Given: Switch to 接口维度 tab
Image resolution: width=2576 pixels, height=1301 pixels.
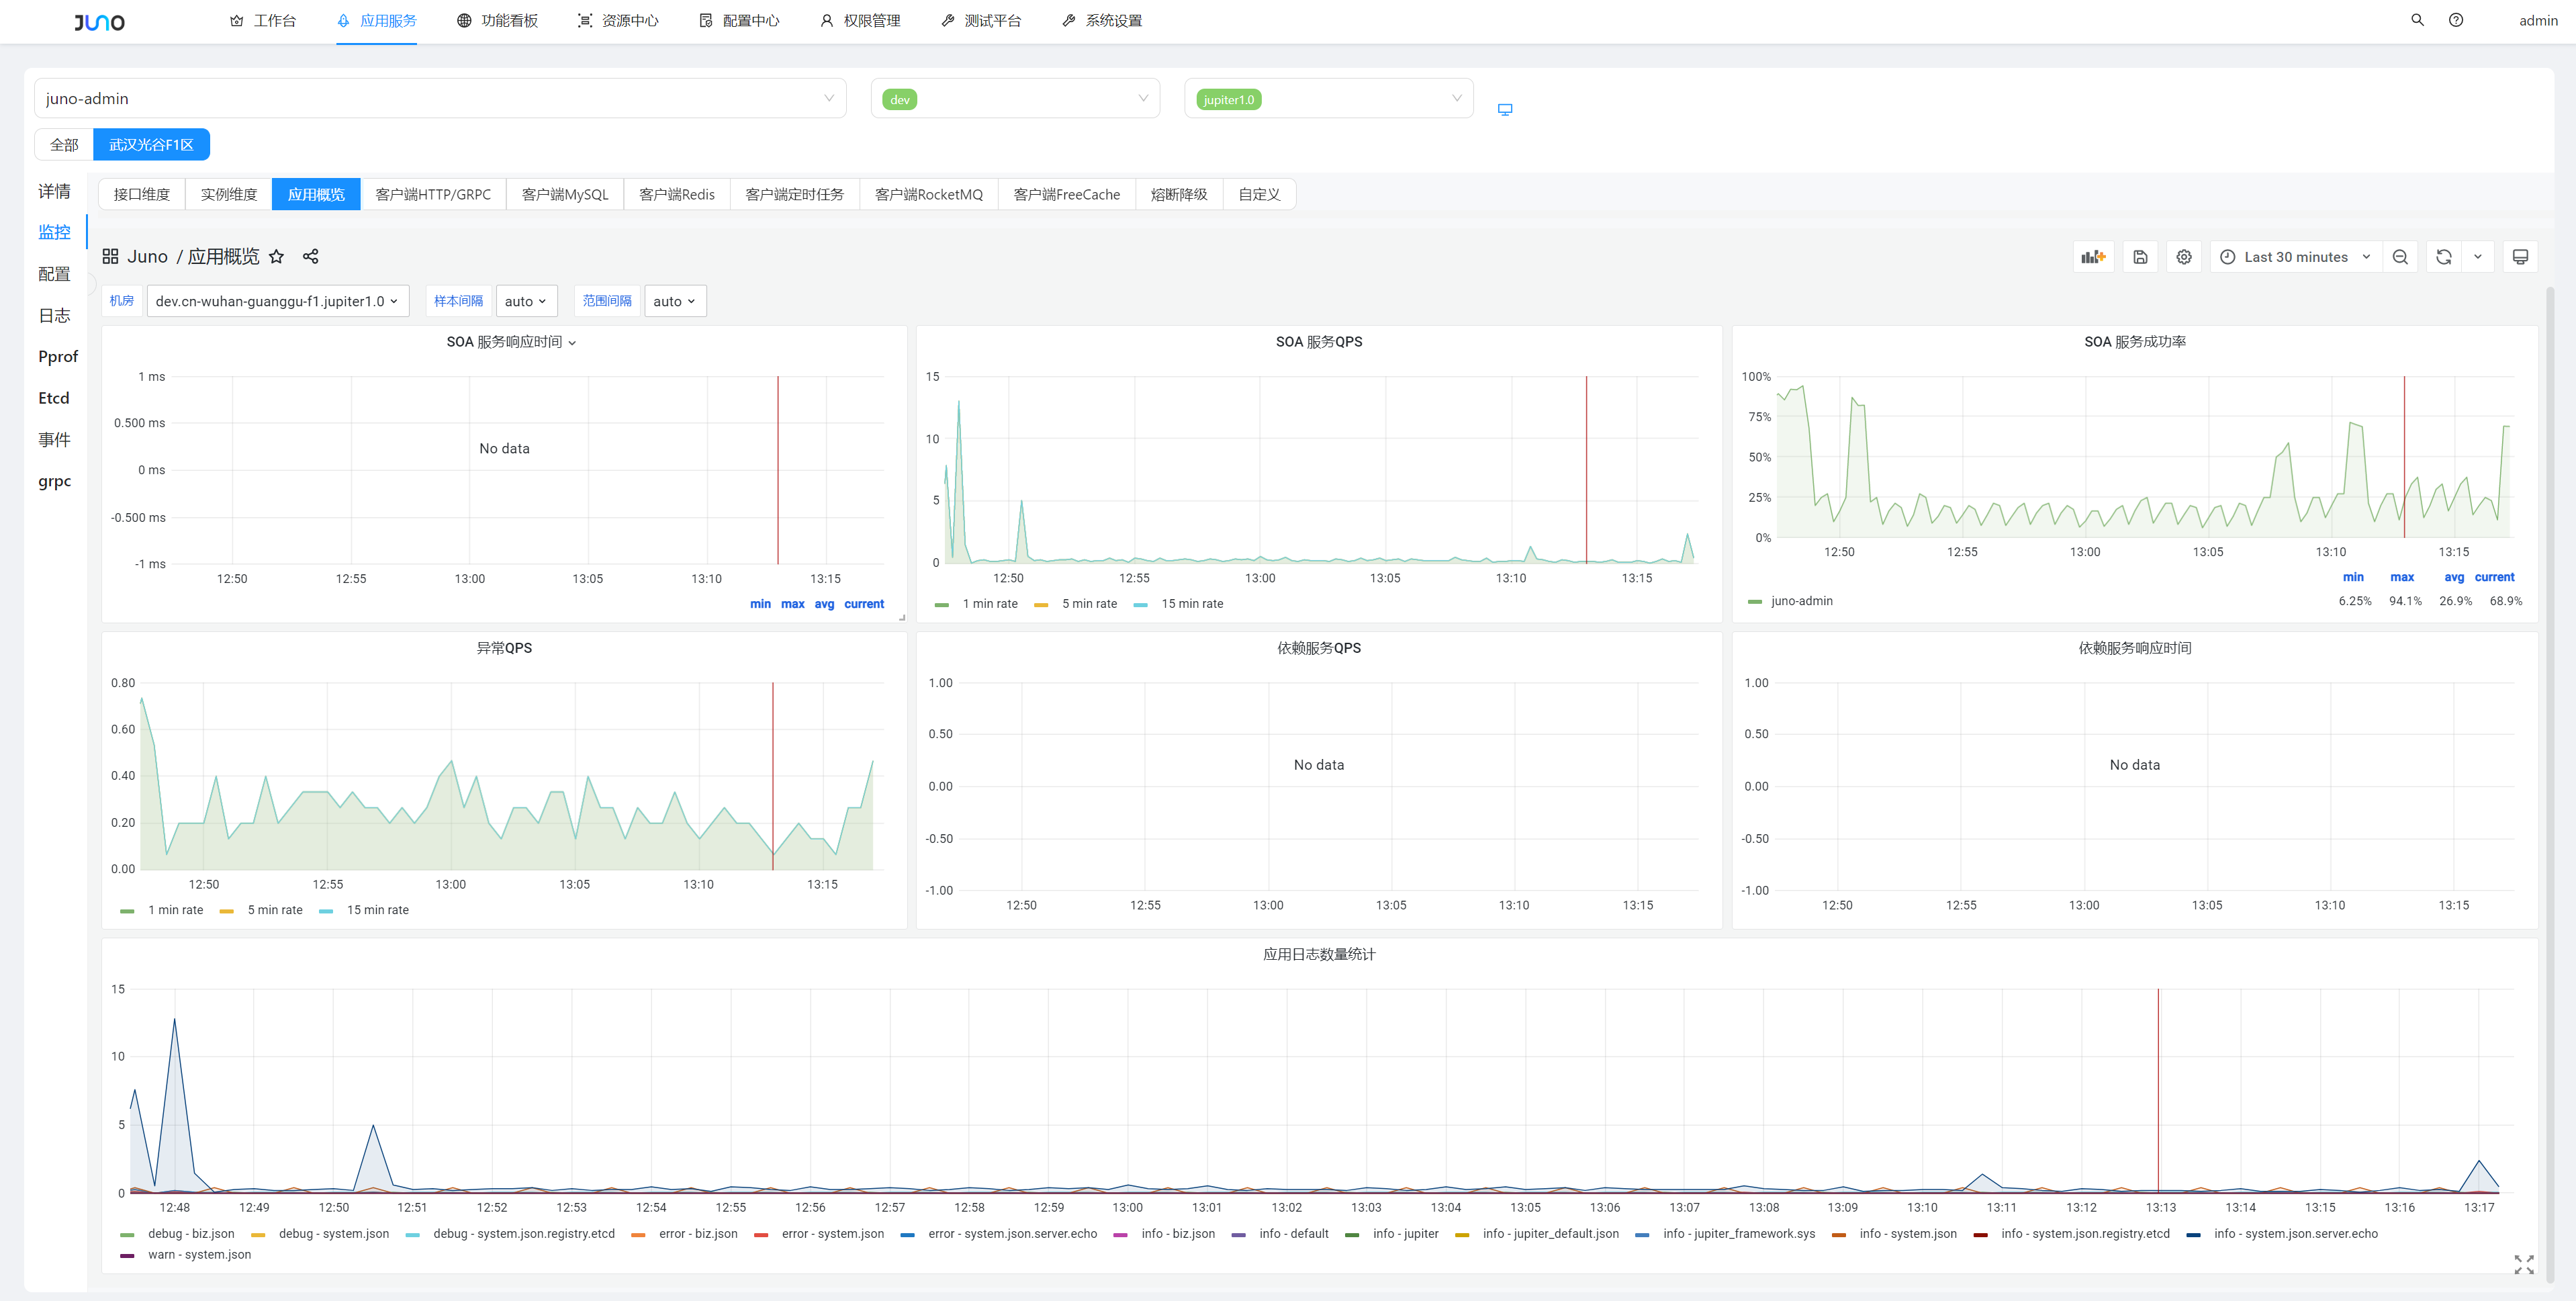Looking at the screenshot, I should pyautogui.click(x=142, y=194).
